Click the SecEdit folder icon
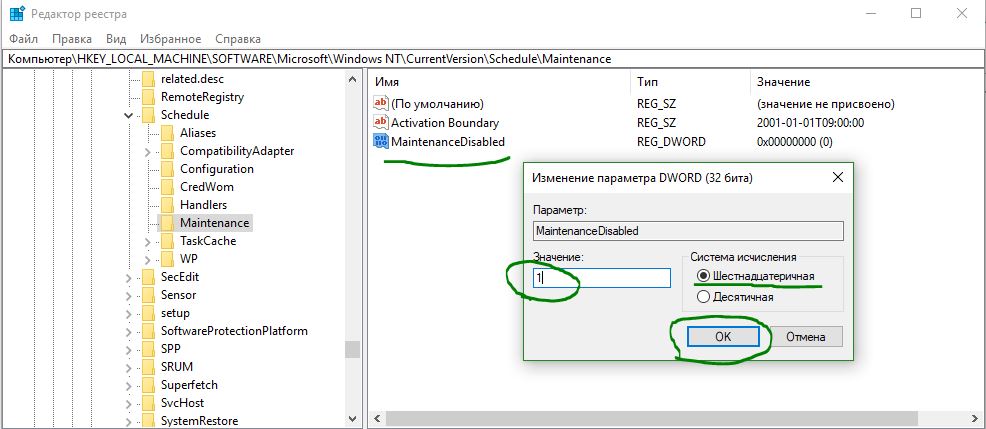Image resolution: width=986 pixels, height=429 pixels. coord(148,277)
